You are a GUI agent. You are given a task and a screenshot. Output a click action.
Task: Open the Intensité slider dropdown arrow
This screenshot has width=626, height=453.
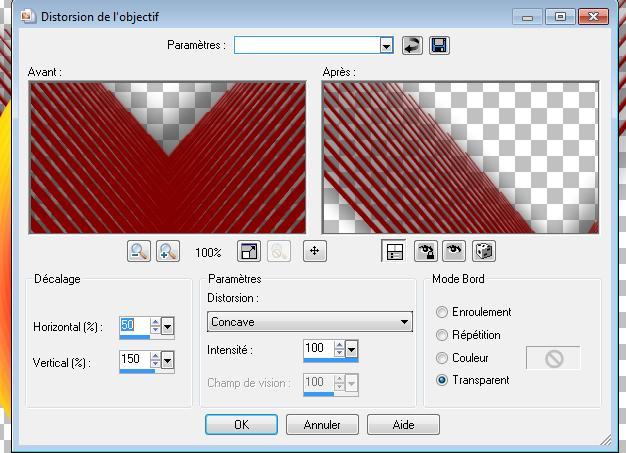coord(351,350)
